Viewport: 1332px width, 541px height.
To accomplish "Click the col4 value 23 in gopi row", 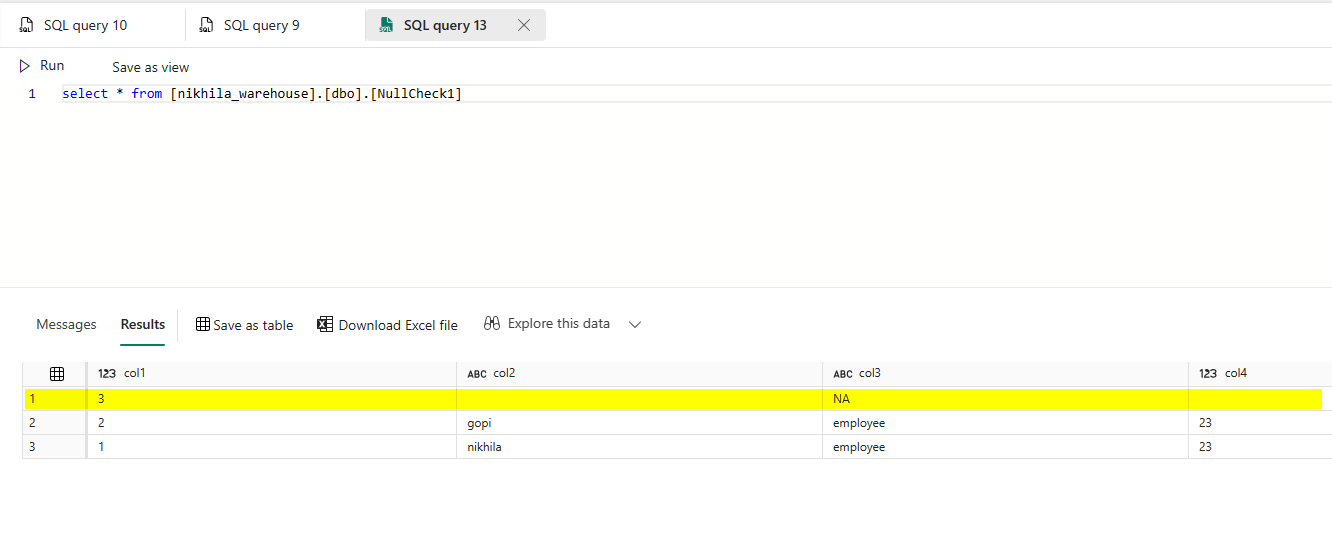I will coord(1260,423).
